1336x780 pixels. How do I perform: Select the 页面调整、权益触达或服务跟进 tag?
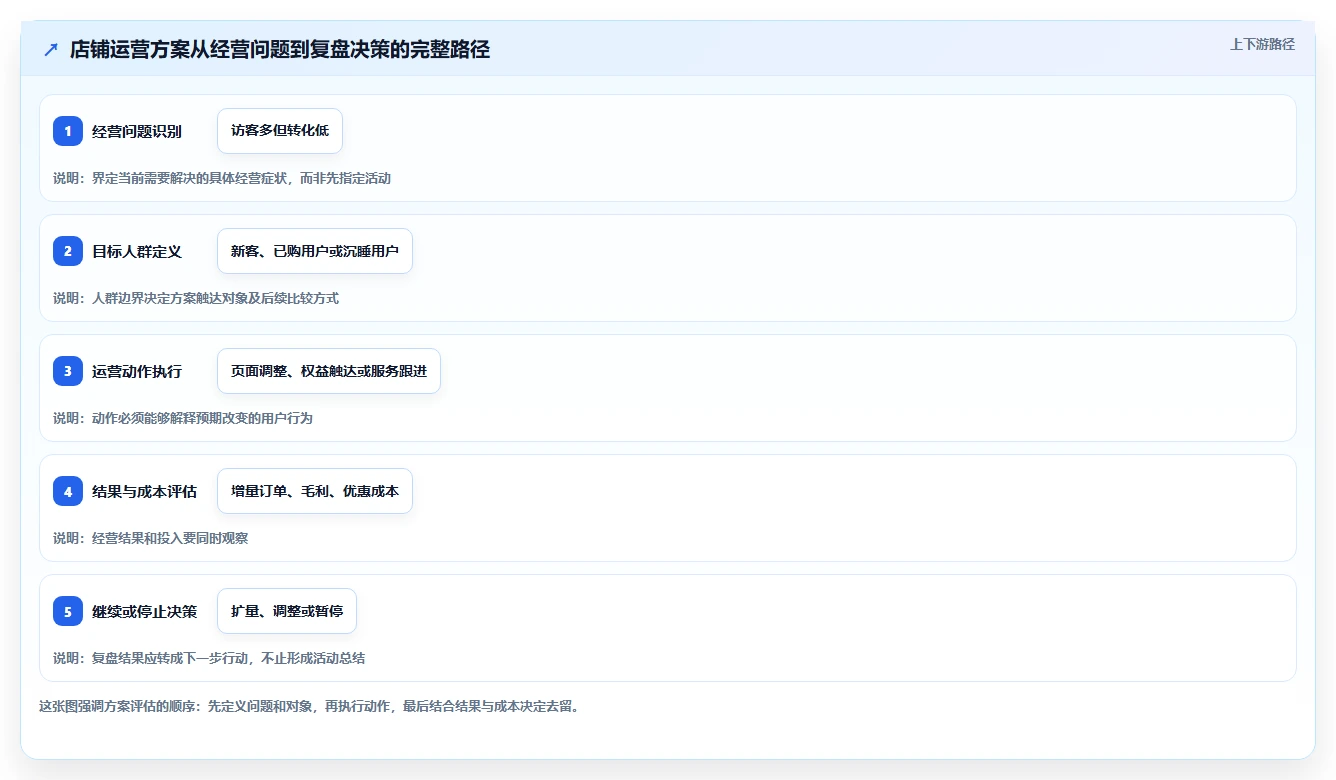(329, 371)
